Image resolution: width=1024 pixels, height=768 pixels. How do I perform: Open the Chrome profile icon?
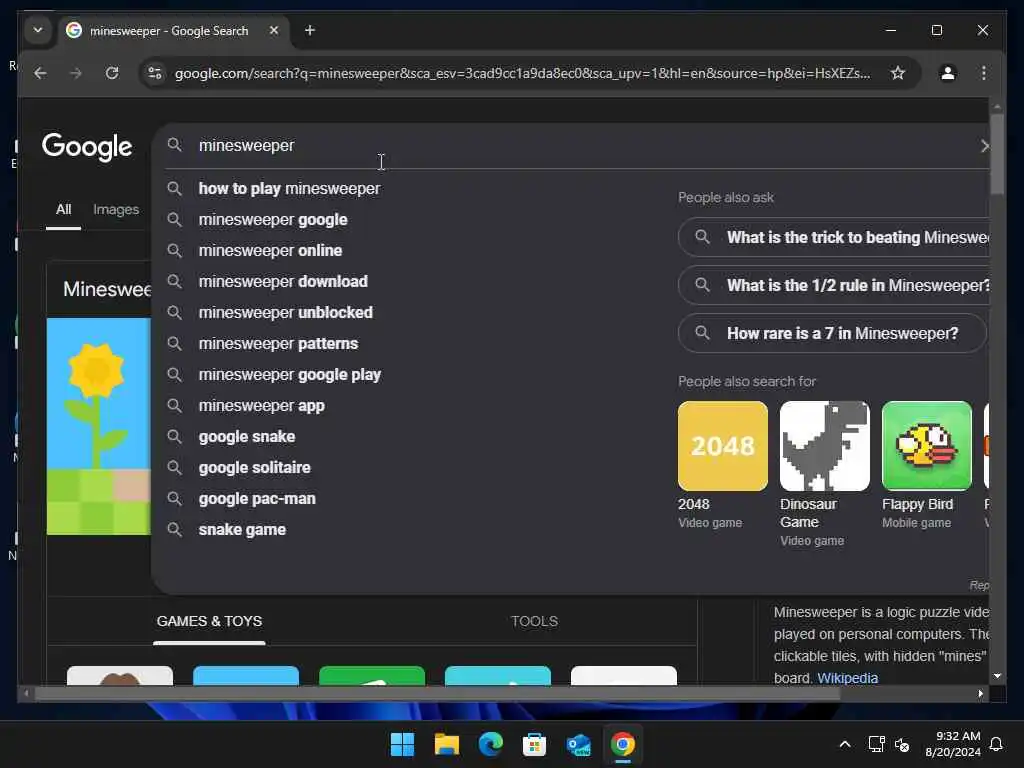pyautogui.click(x=948, y=73)
